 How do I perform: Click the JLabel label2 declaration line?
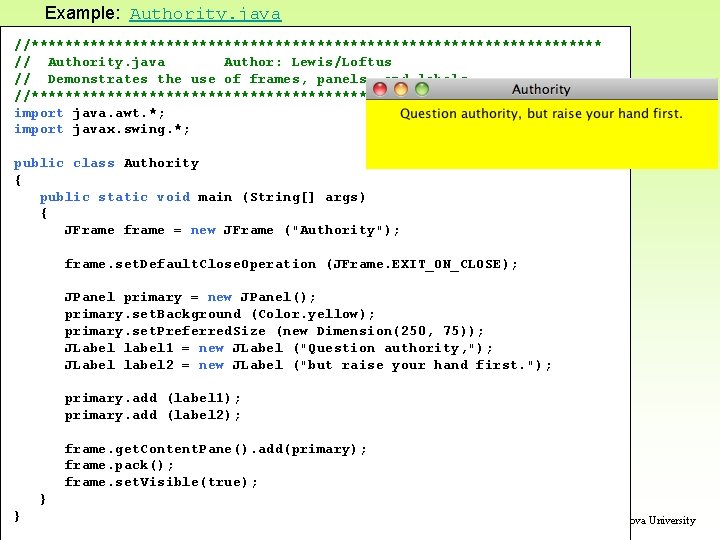308,366
